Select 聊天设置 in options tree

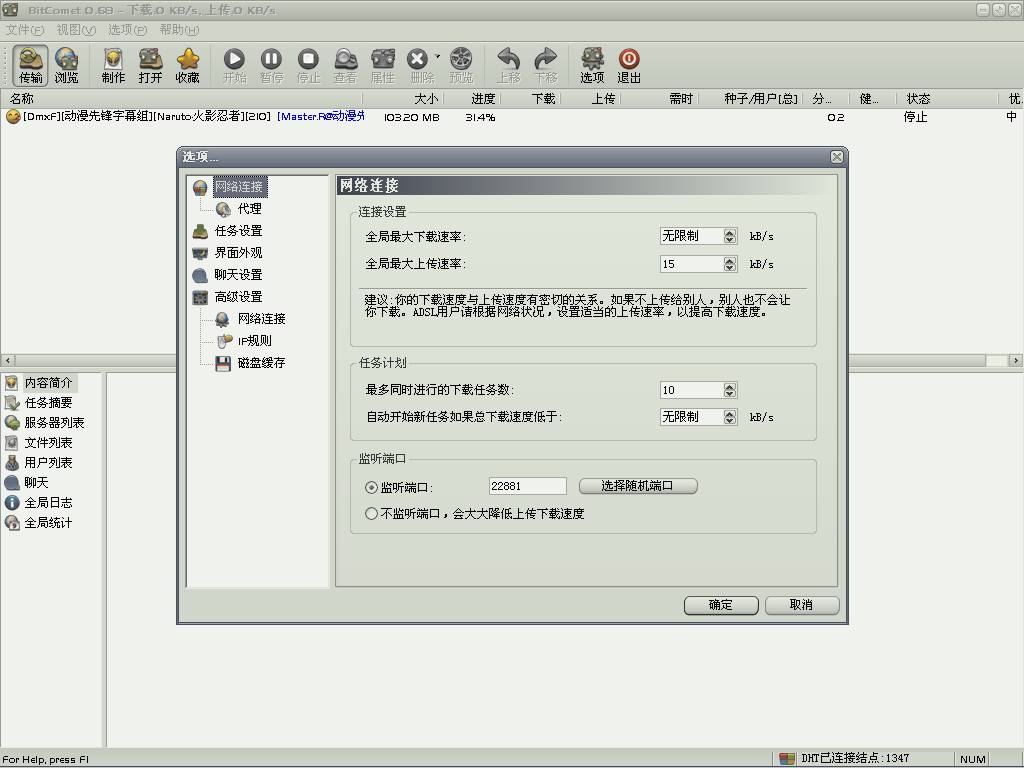(238, 274)
